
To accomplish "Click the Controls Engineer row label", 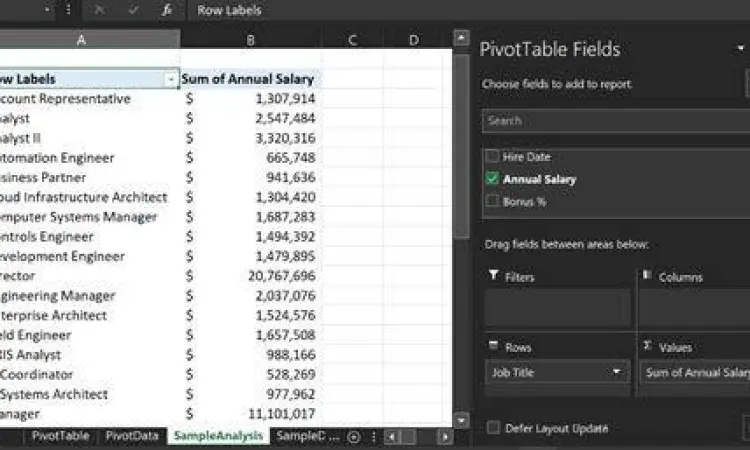I will [x=47, y=237].
